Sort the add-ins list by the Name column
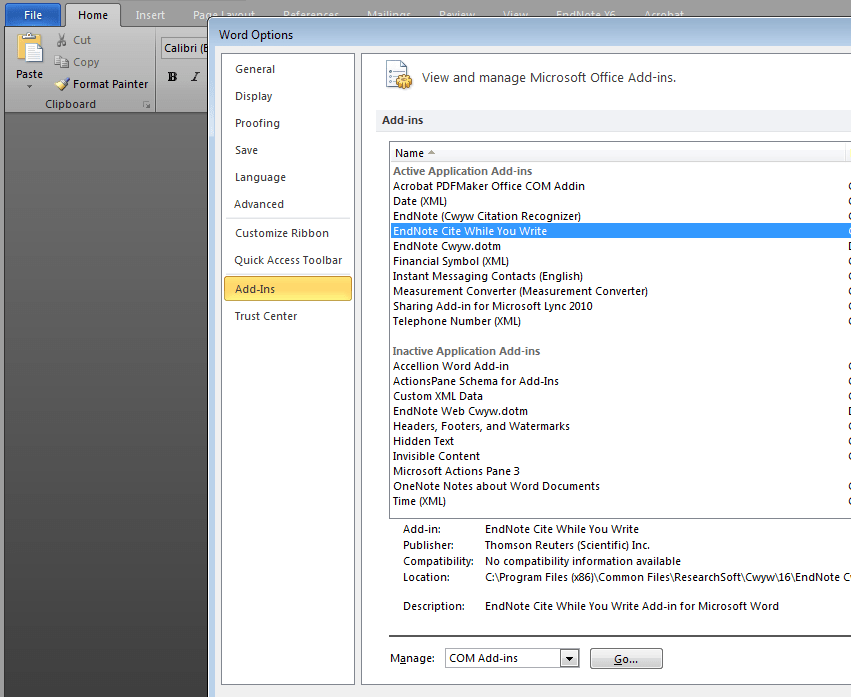 coord(410,152)
